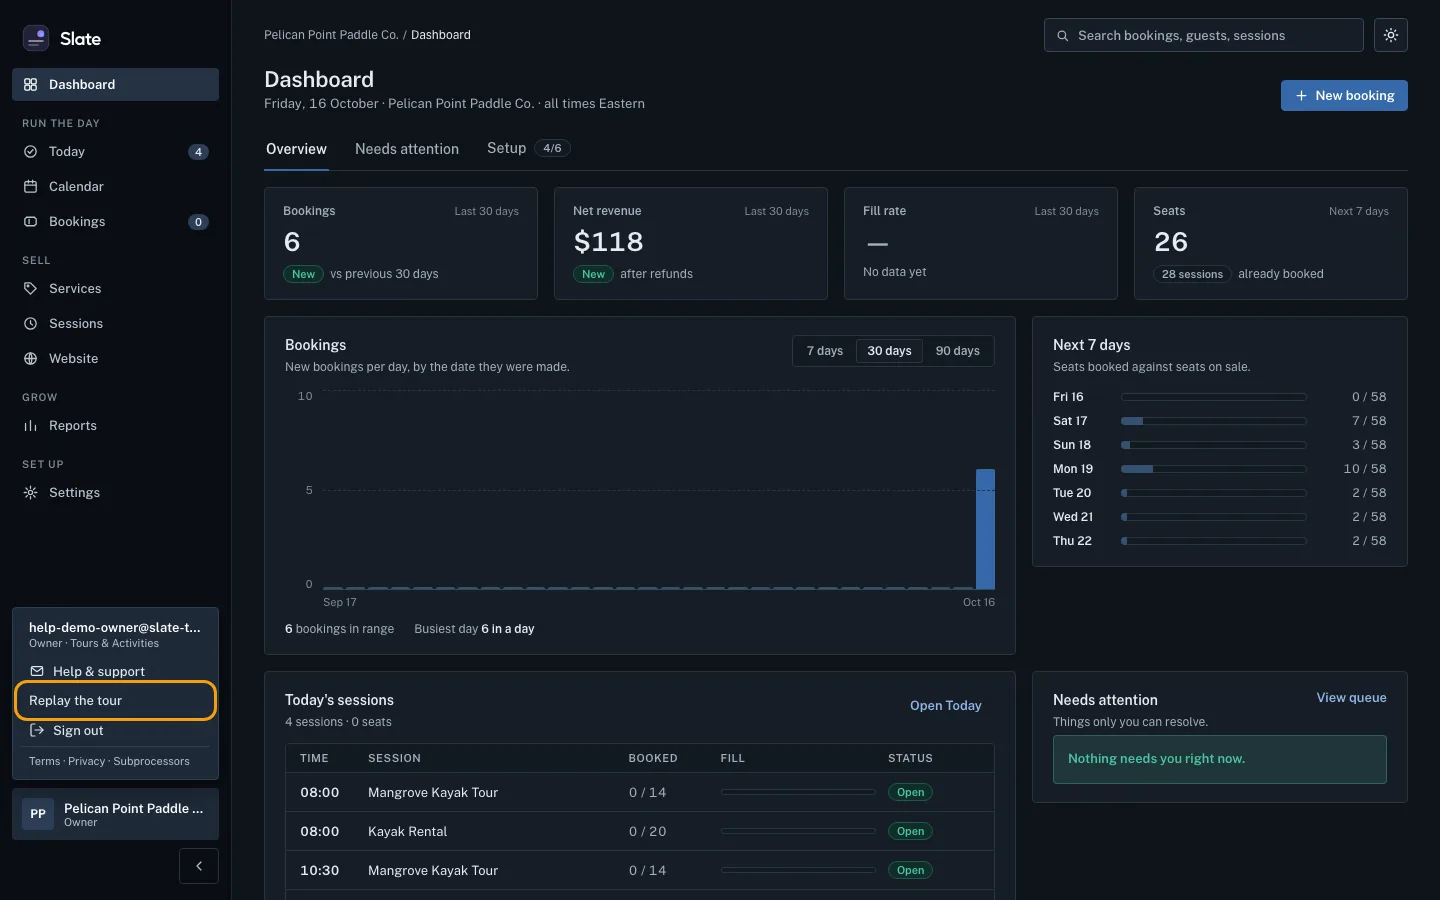The image size is (1440, 900).
Task: Open Settings in the sidebar
Action: (x=115, y=493)
